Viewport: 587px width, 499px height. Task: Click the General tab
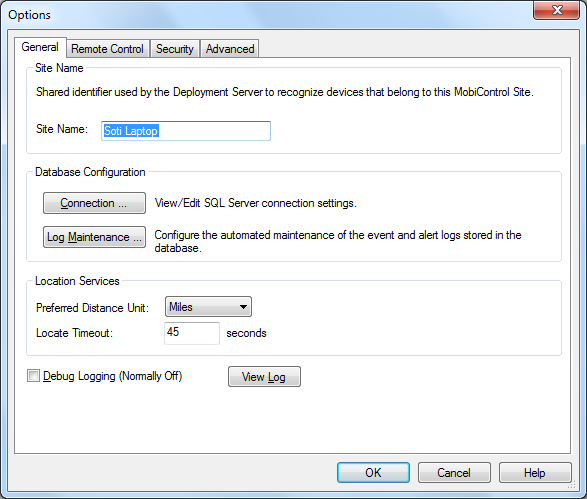[40, 47]
